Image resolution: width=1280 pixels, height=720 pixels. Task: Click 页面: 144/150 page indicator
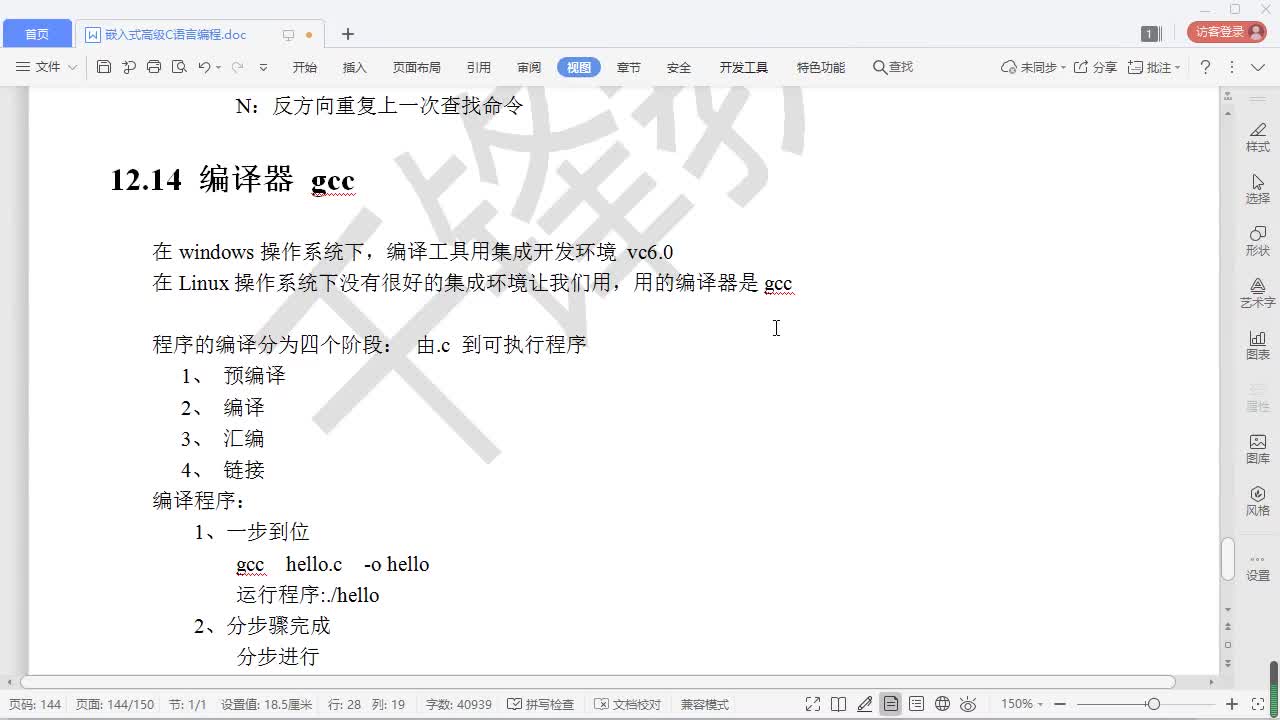click(115, 704)
